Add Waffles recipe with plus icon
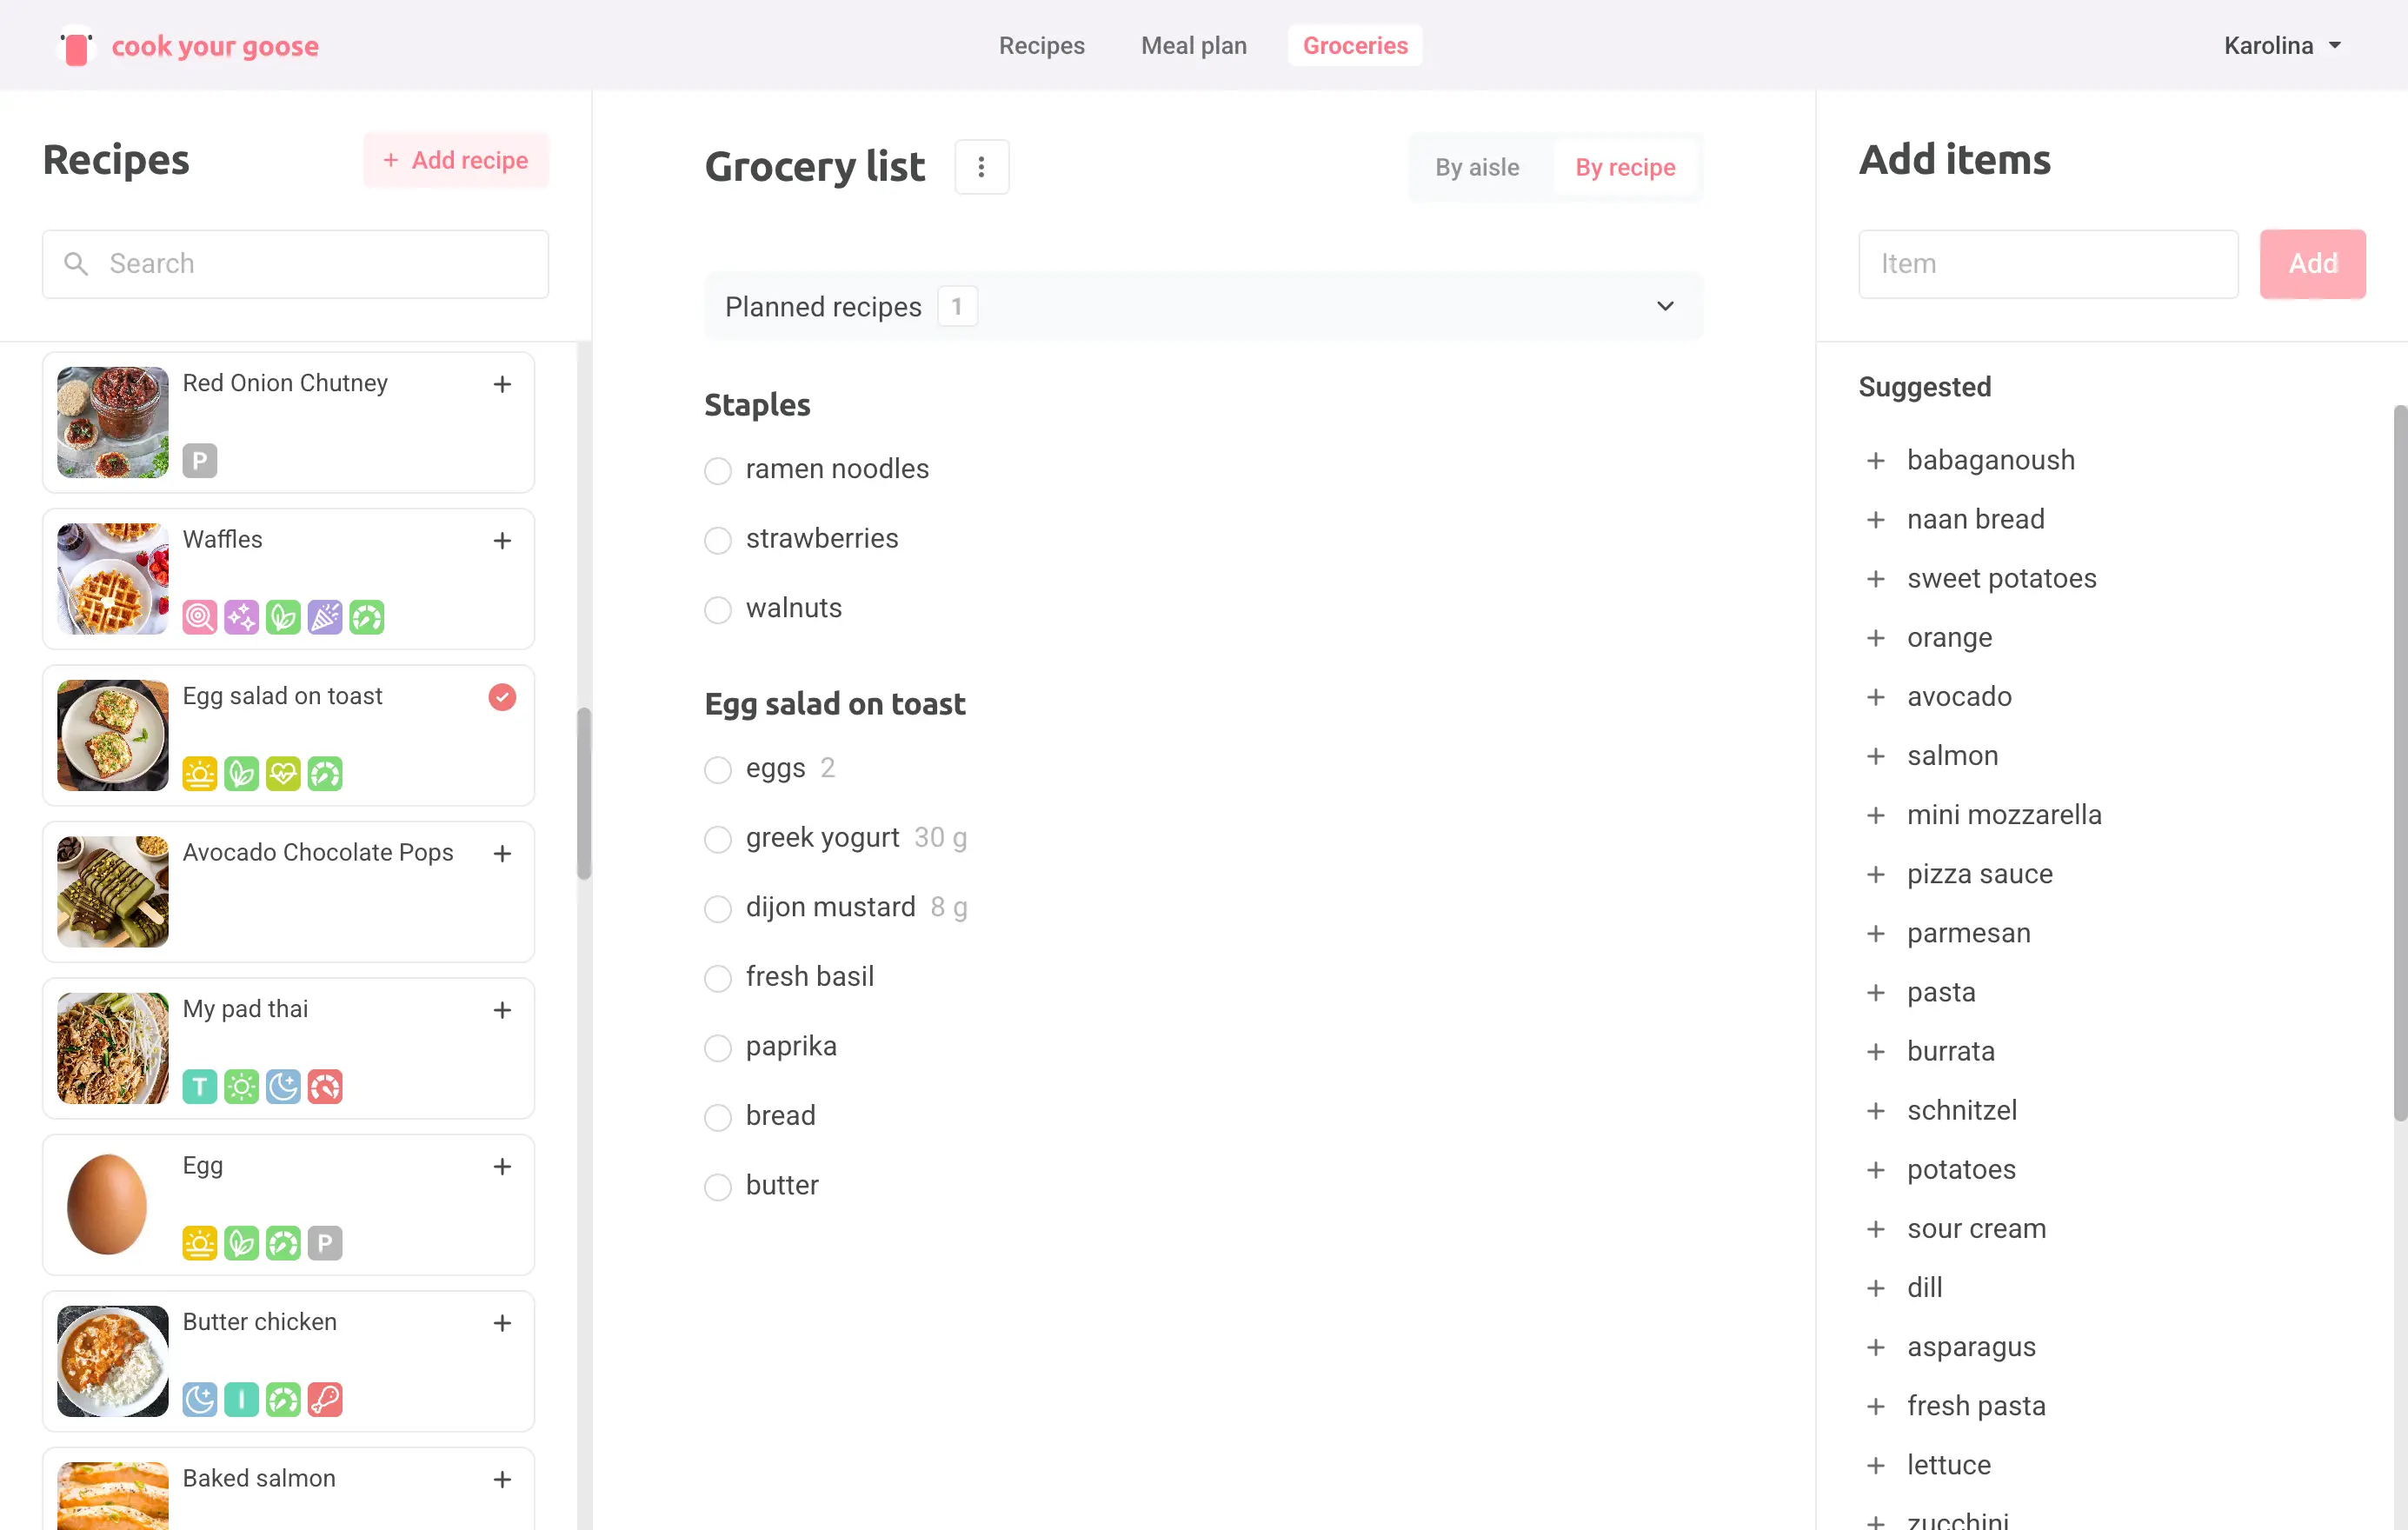Image resolution: width=2408 pixels, height=1530 pixels. pos(502,541)
